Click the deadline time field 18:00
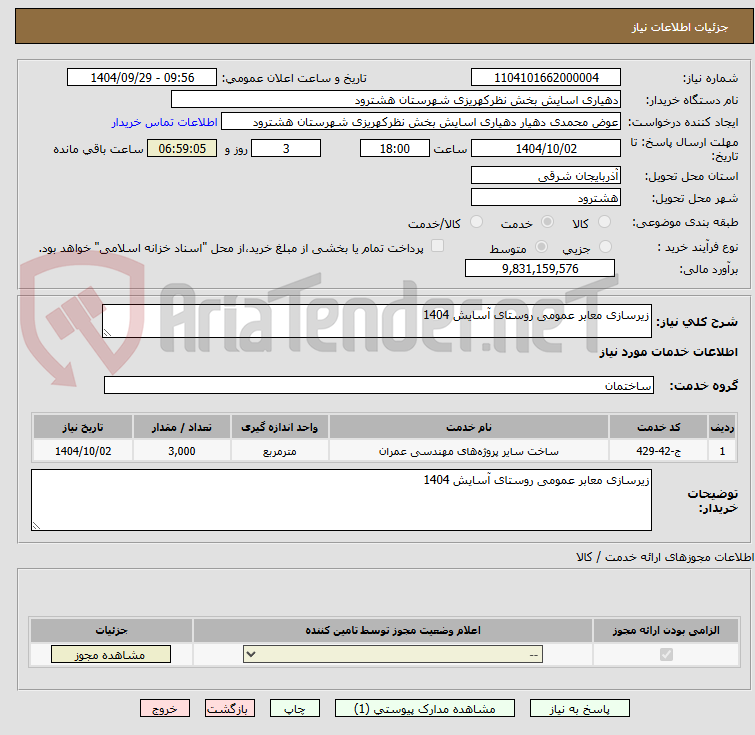 click(394, 148)
